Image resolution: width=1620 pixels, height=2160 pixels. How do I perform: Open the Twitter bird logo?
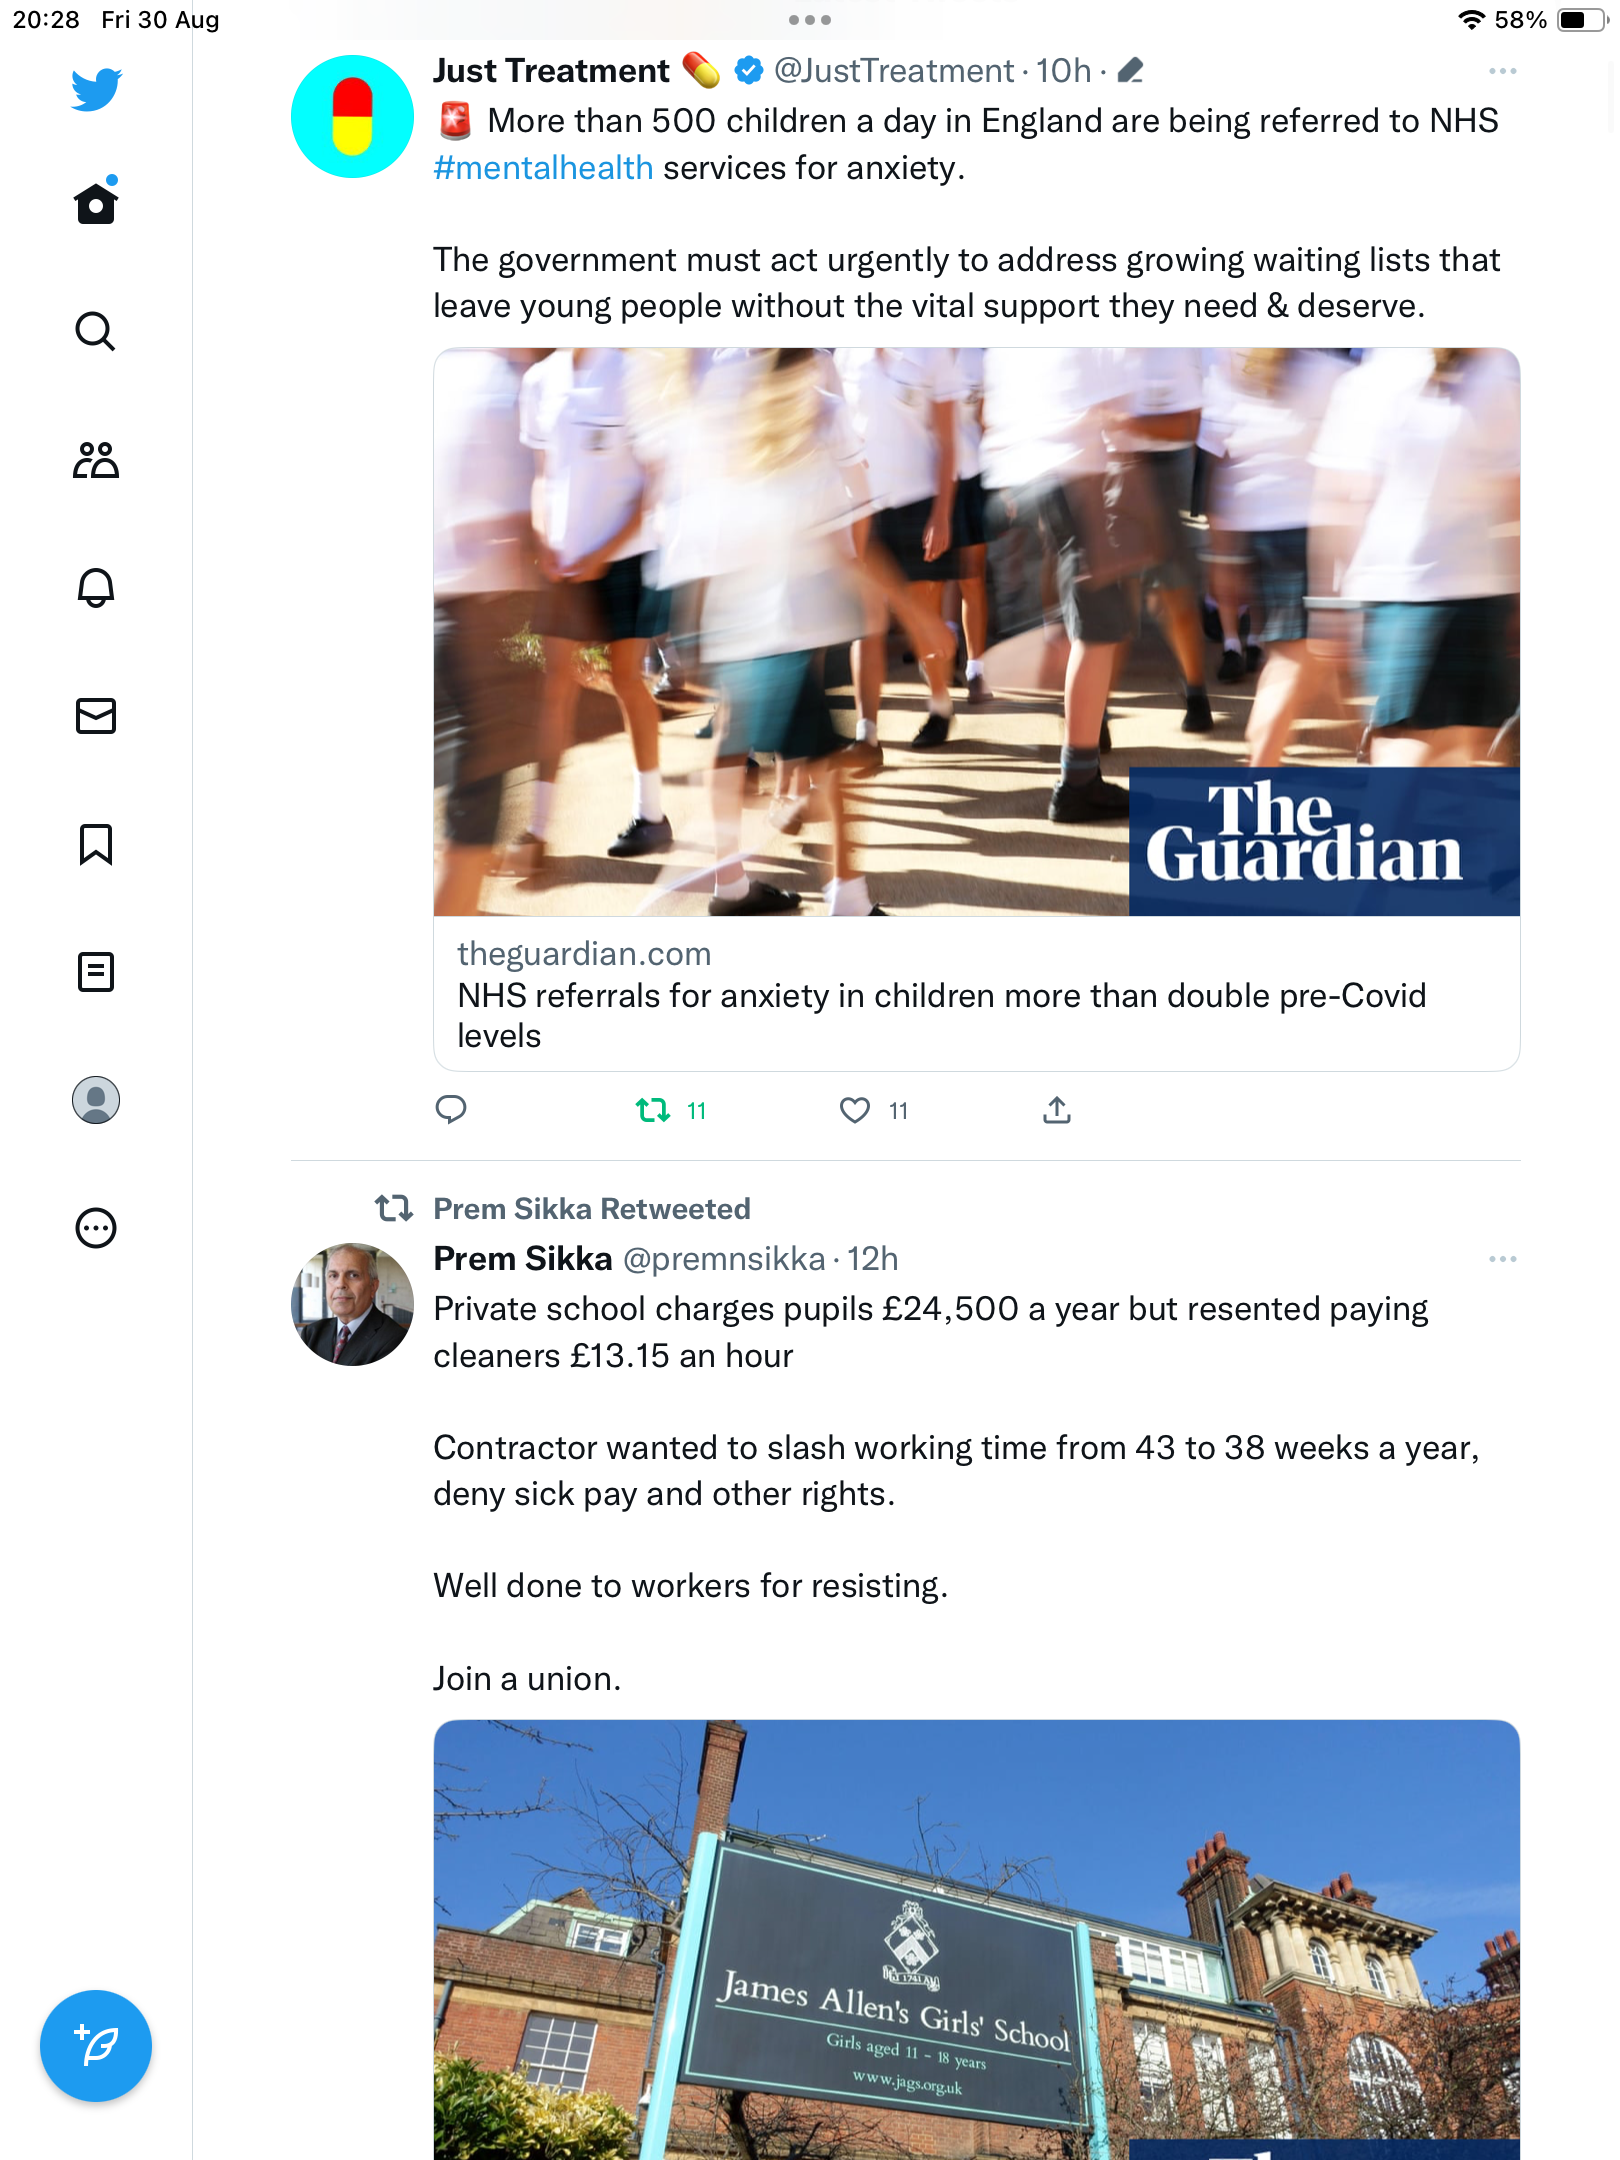click(x=96, y=89)
